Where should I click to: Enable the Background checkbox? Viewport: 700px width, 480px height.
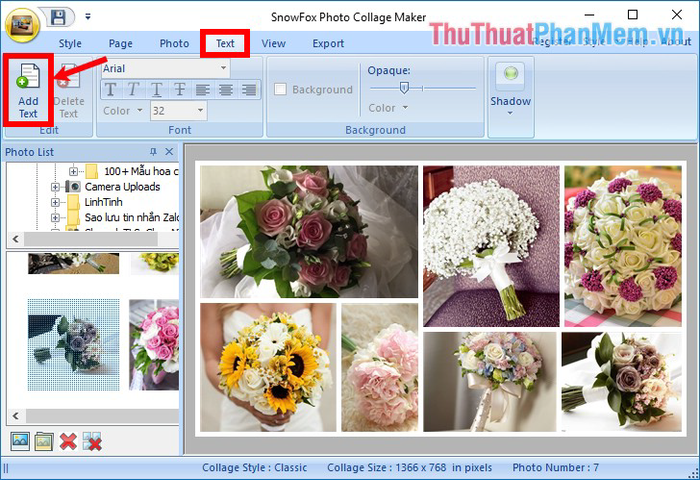[280, 89]
